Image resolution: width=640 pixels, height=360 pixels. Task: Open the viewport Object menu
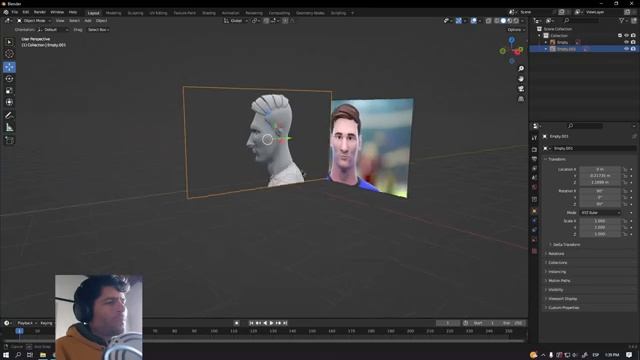point(101,20)
